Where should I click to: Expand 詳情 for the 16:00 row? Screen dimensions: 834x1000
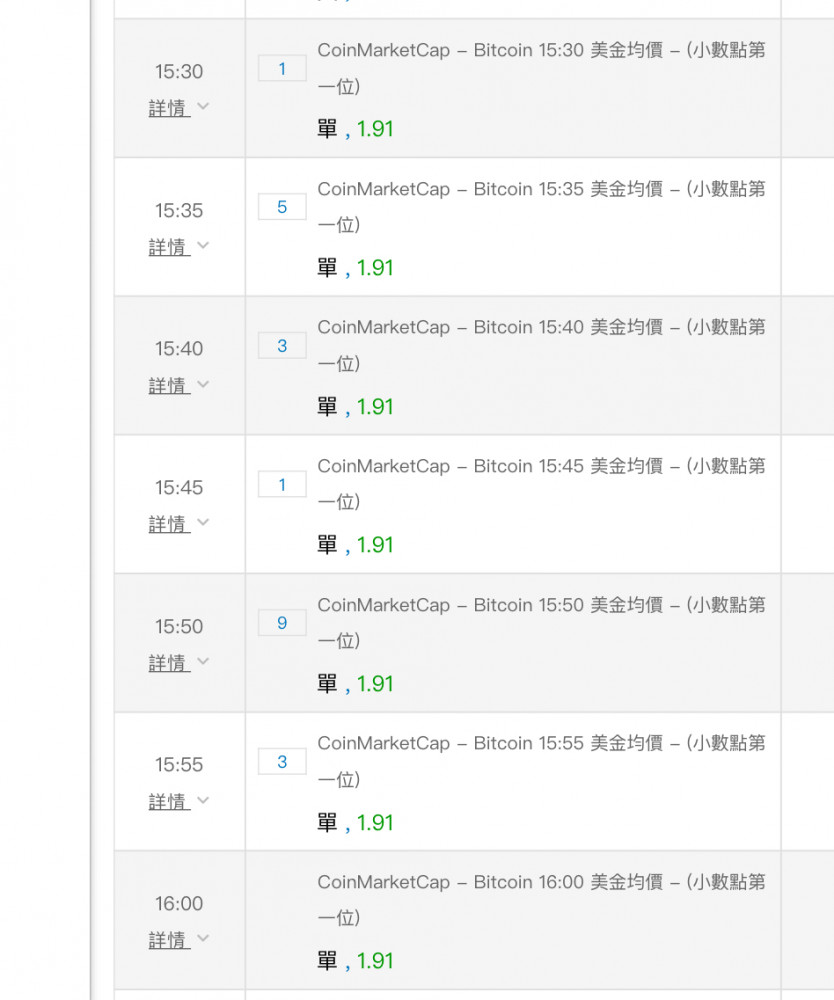coord(179,940)
